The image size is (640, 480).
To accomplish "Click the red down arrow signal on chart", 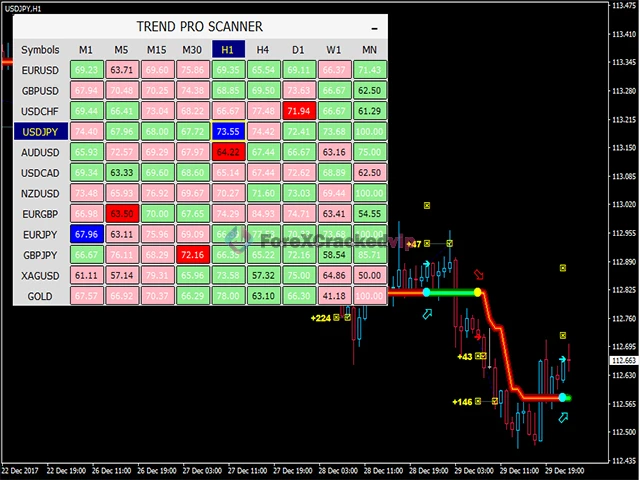I will [479, 274].
